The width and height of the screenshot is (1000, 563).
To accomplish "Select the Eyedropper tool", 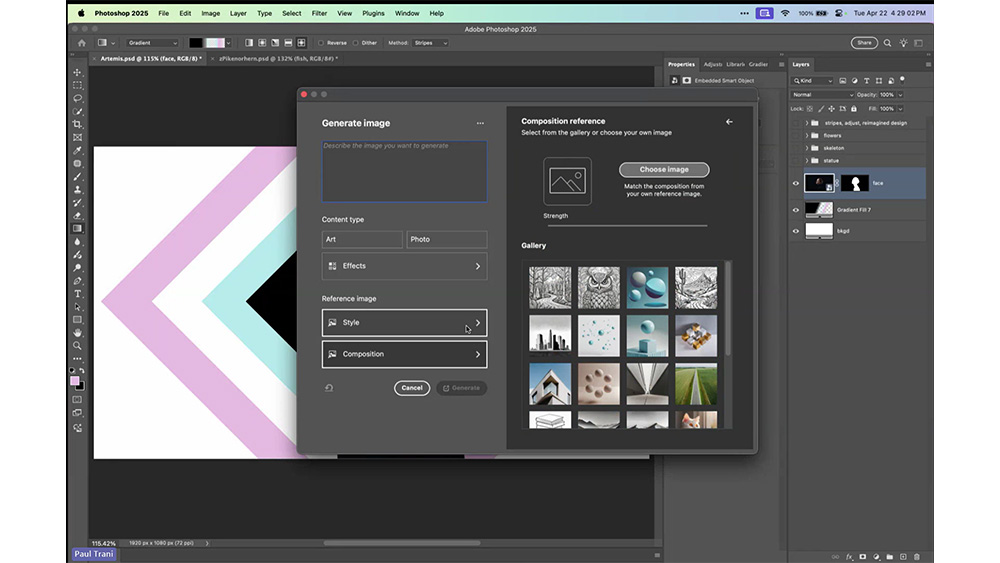I will [77, 150].
